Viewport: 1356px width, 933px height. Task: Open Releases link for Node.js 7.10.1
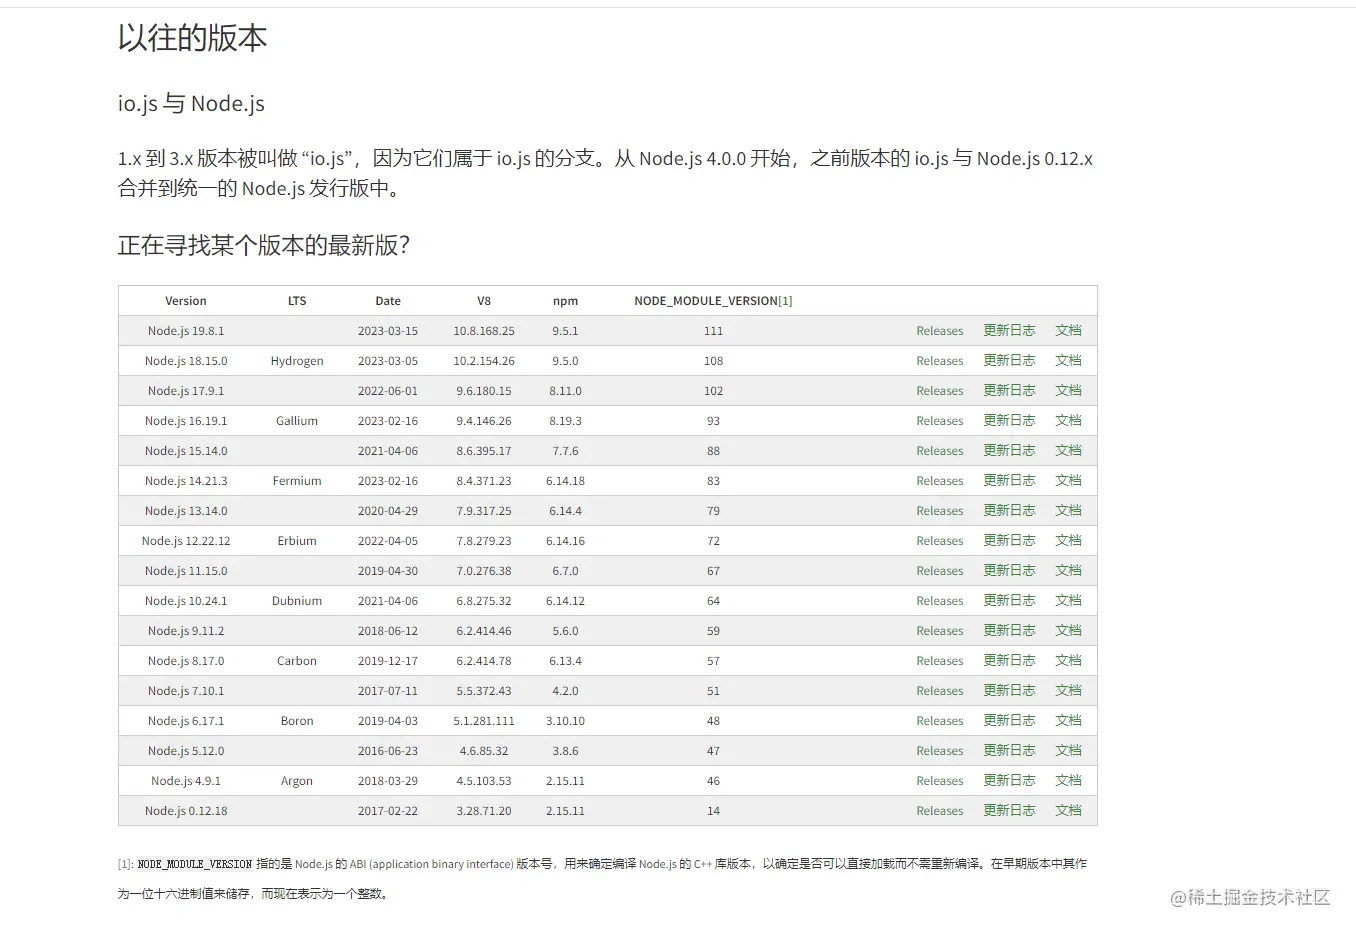coord(939,691)
